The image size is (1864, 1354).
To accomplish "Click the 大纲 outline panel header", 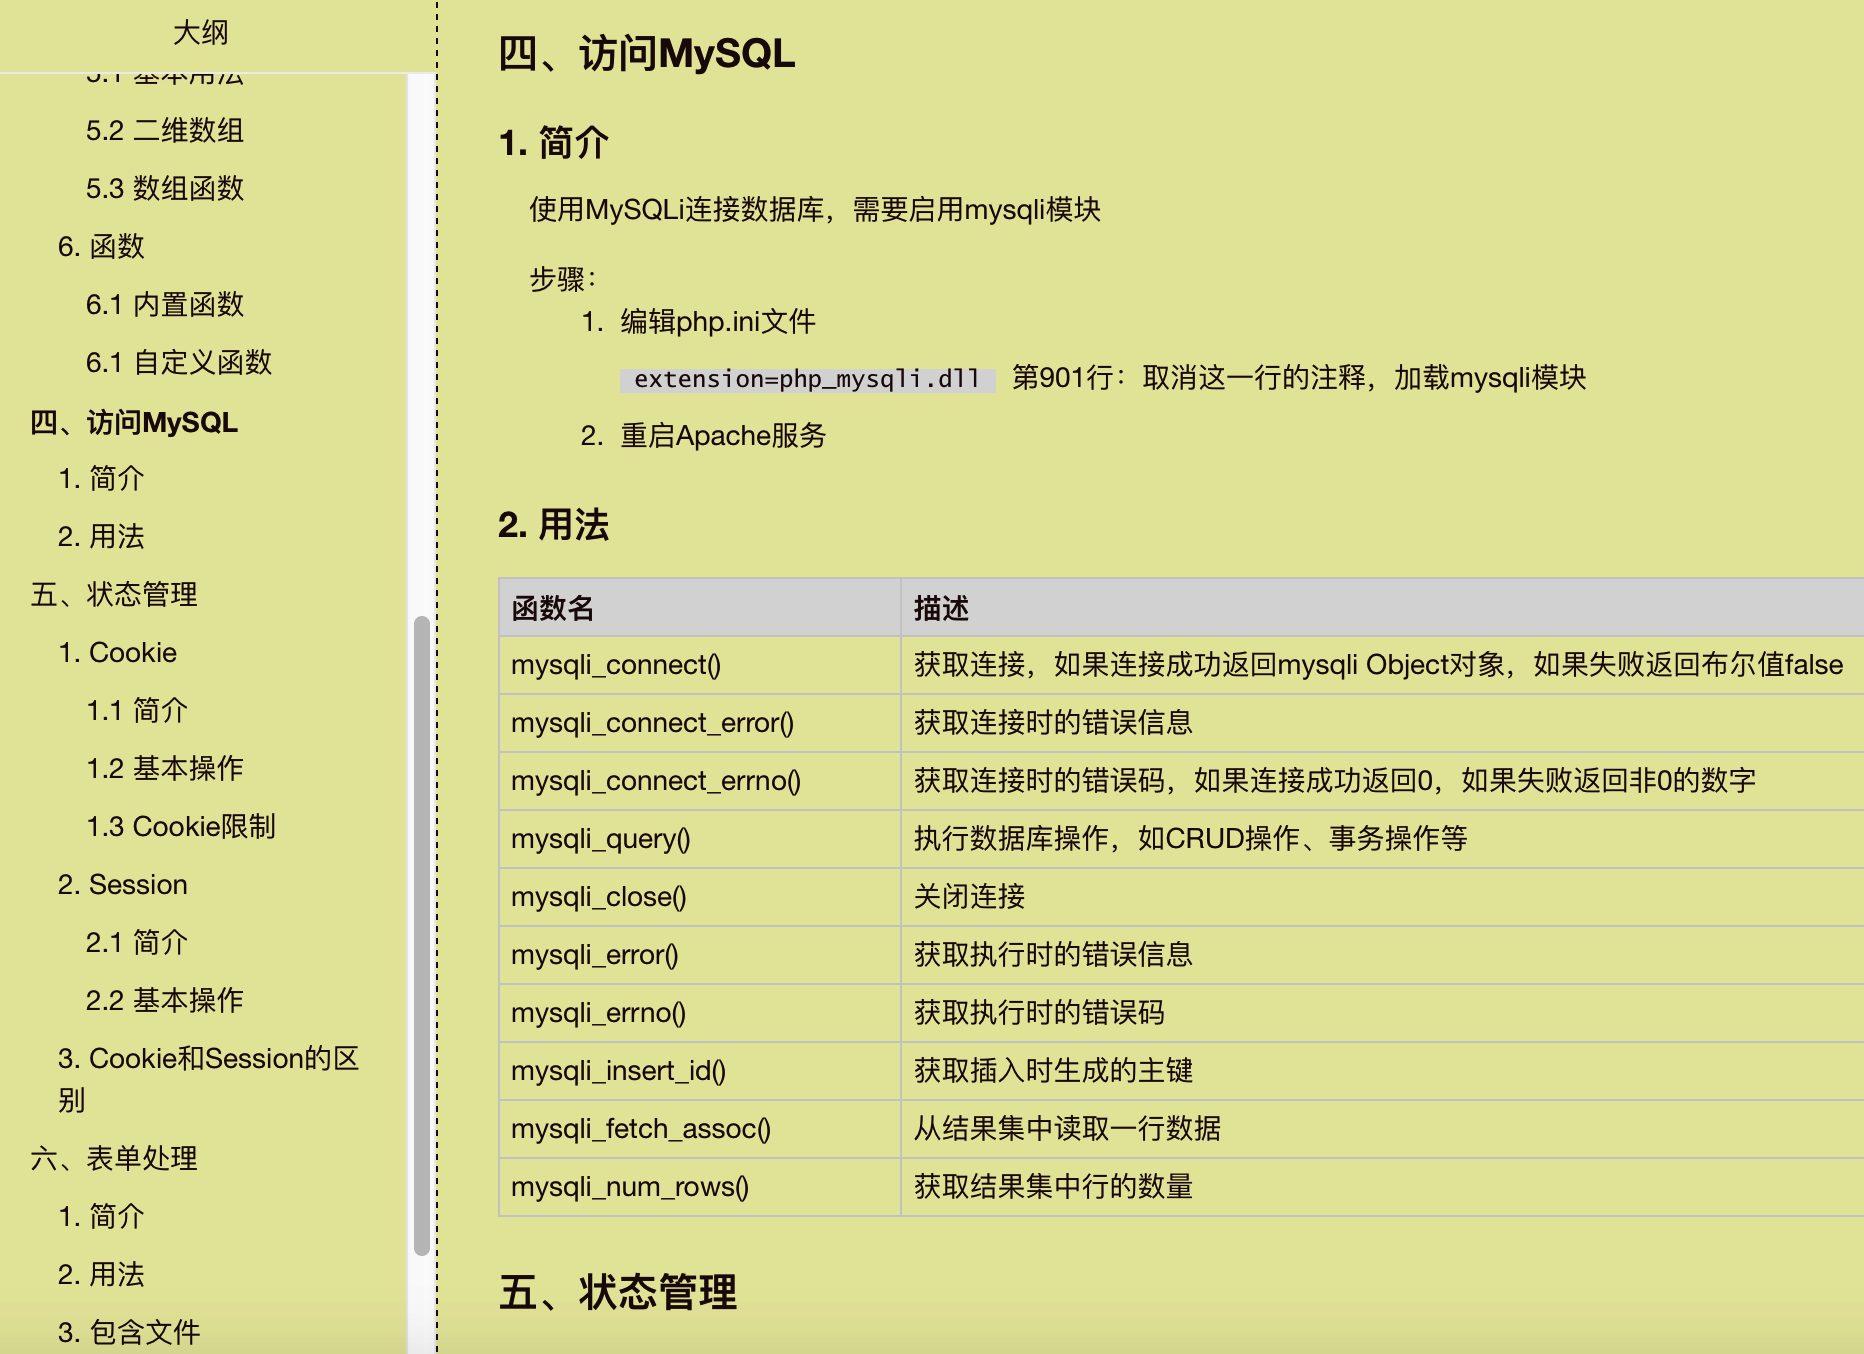I will pyautogui.click(x=201, y=33).
